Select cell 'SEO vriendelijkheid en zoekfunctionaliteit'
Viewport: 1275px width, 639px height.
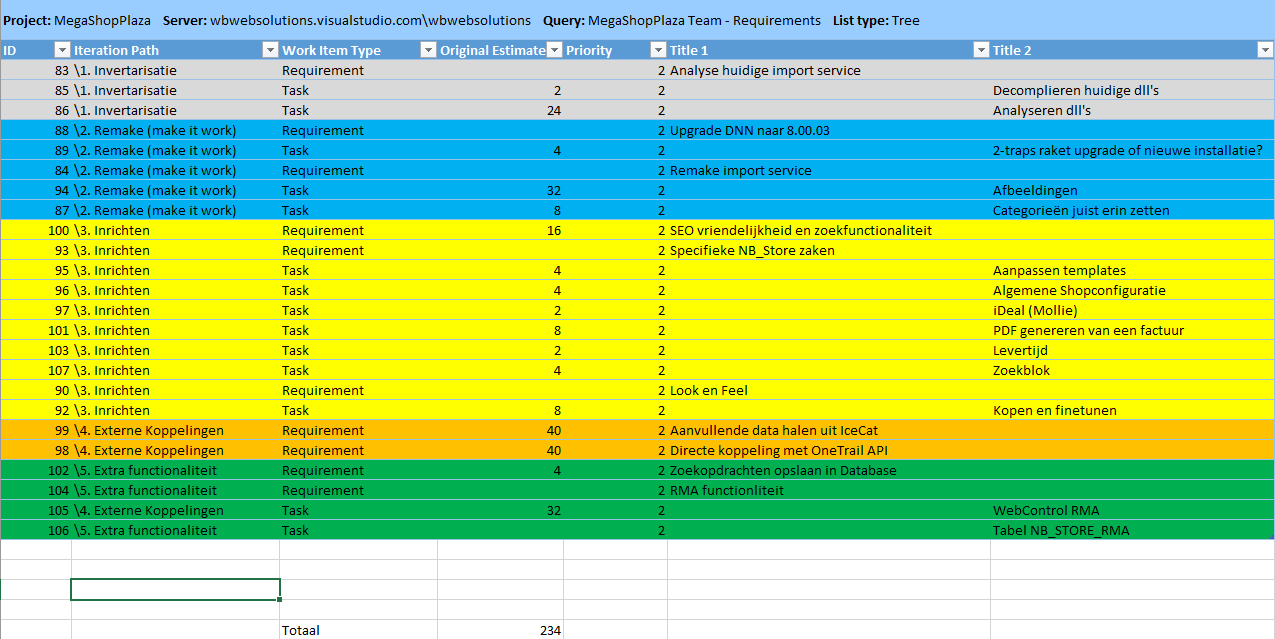coord(829,230)
